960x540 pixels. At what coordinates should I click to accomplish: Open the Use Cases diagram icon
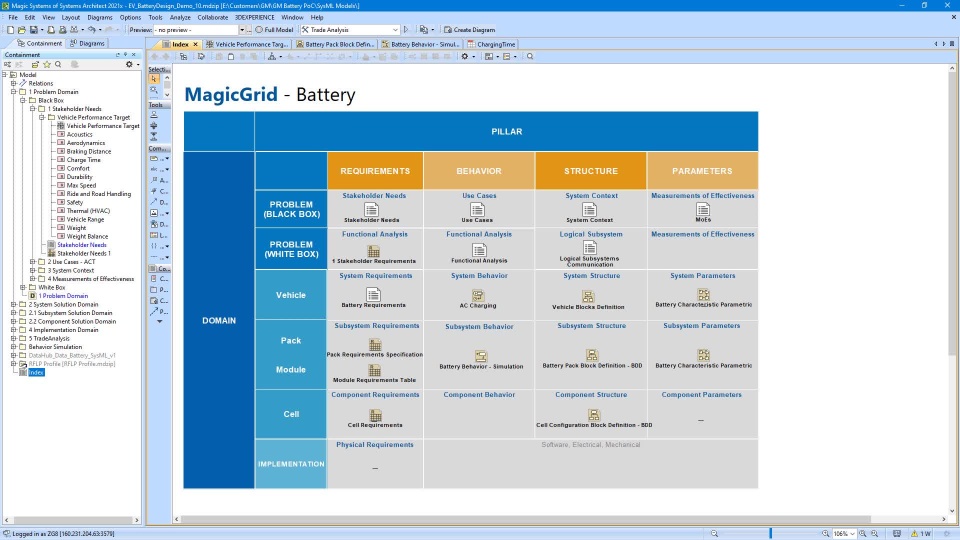[478, 209]
